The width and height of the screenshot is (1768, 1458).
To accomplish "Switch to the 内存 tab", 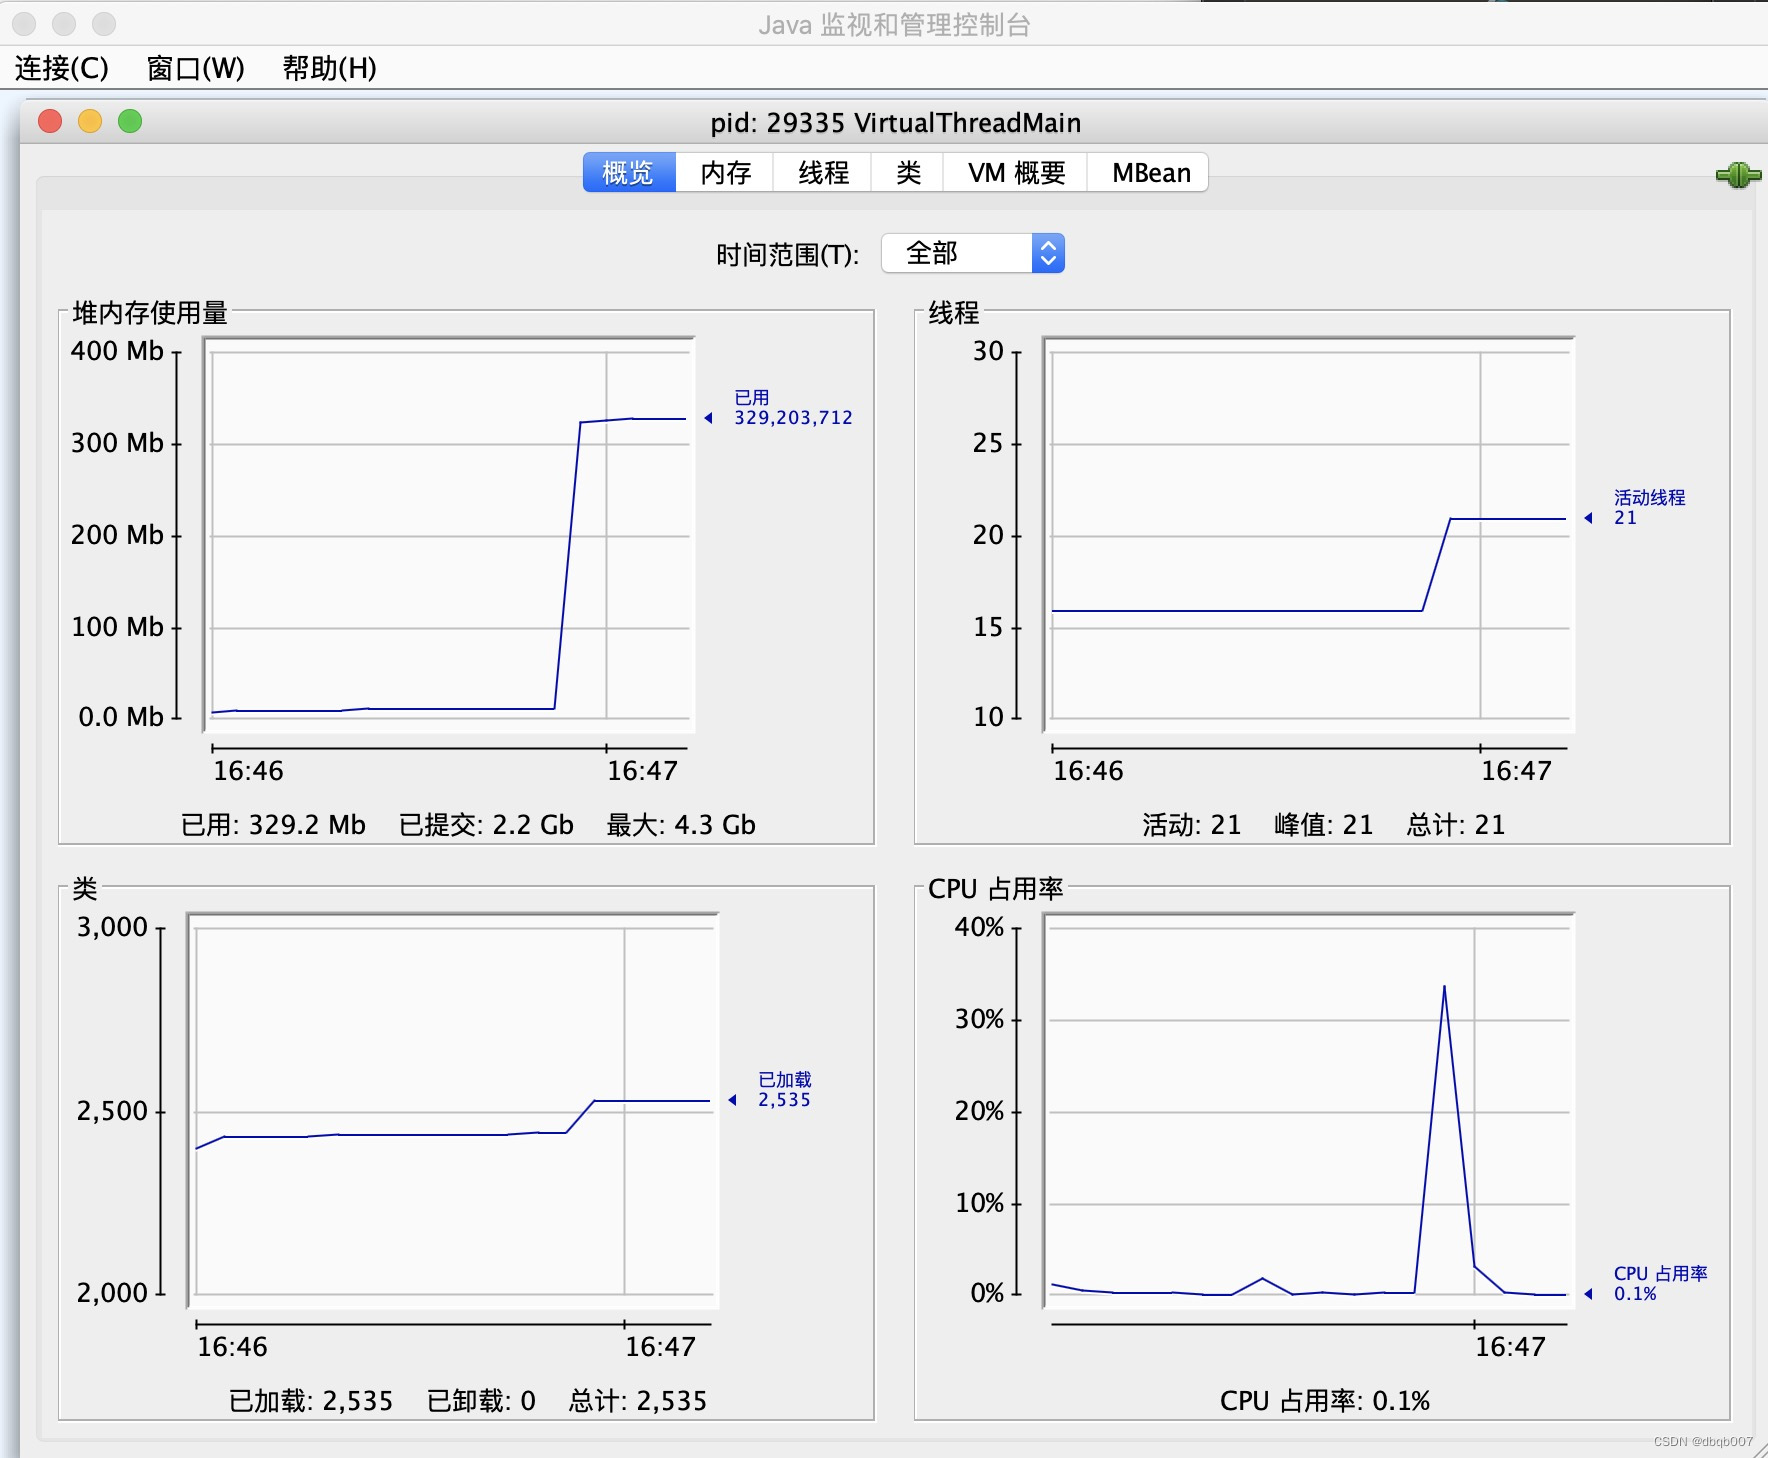I will [x=726, y=173].
